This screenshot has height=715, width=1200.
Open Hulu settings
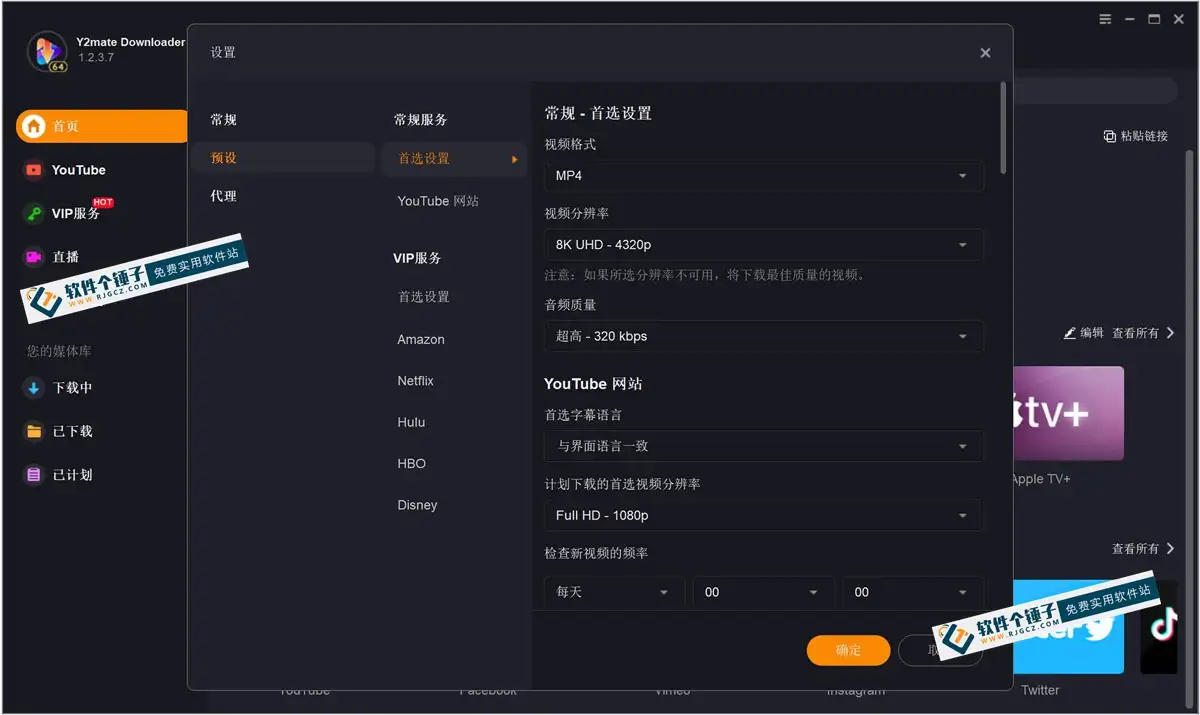click(x=411, y=422)
